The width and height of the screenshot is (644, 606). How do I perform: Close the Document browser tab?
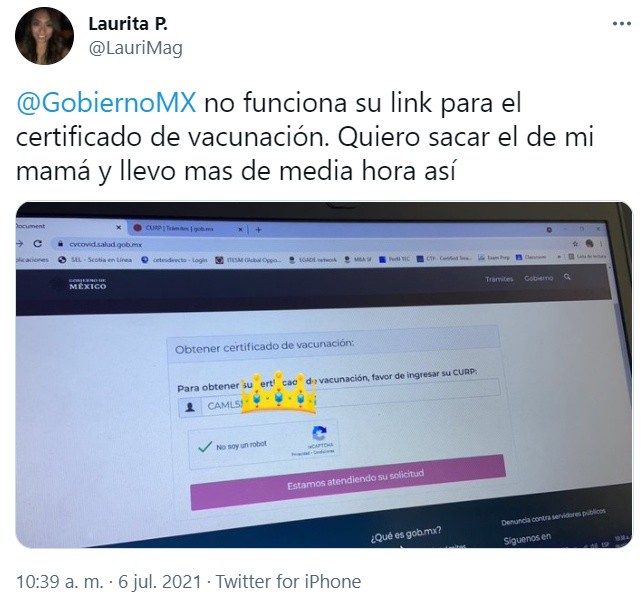[118, 227]
